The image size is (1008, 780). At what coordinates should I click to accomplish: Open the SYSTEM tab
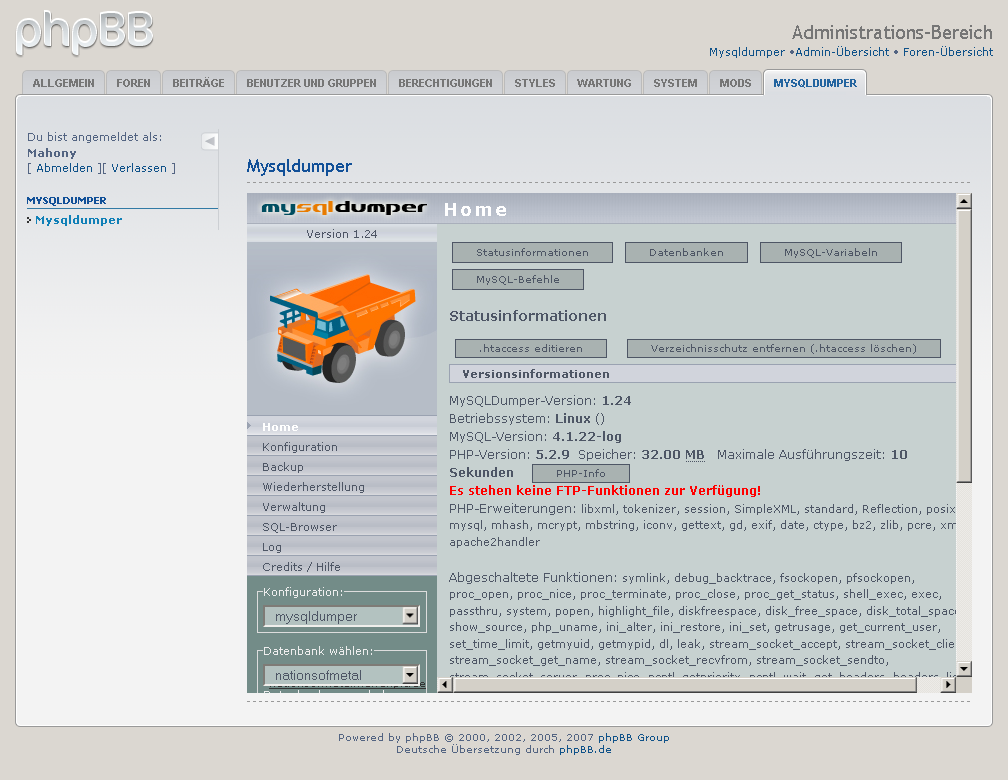[675, 83]
